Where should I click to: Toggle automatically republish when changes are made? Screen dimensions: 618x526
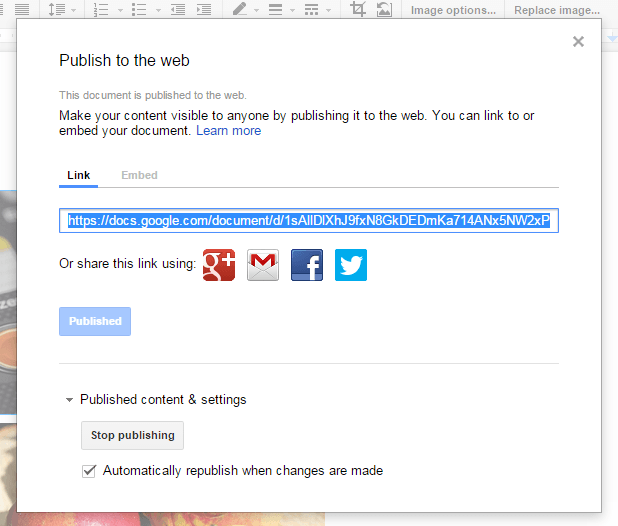tap(89, 471)
